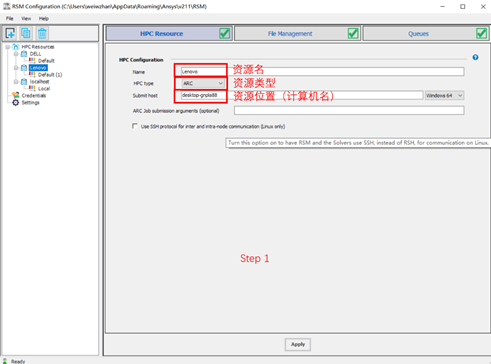Screen dimensions: 491x364
Task: Click into the Name input field
Action: click(x=322, y=71)
